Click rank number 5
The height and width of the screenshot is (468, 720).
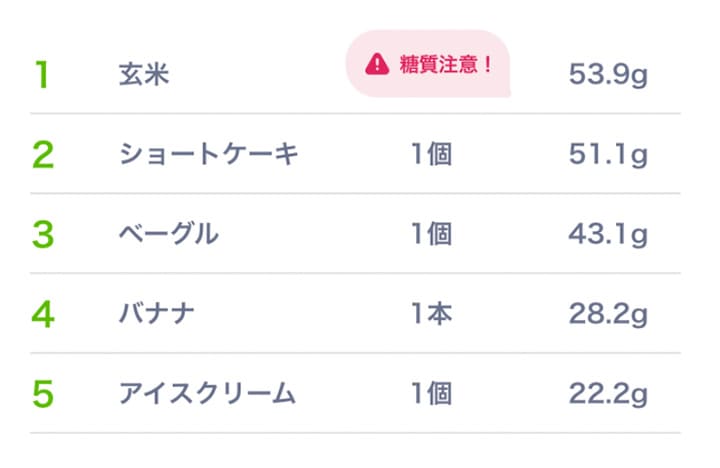43,394
